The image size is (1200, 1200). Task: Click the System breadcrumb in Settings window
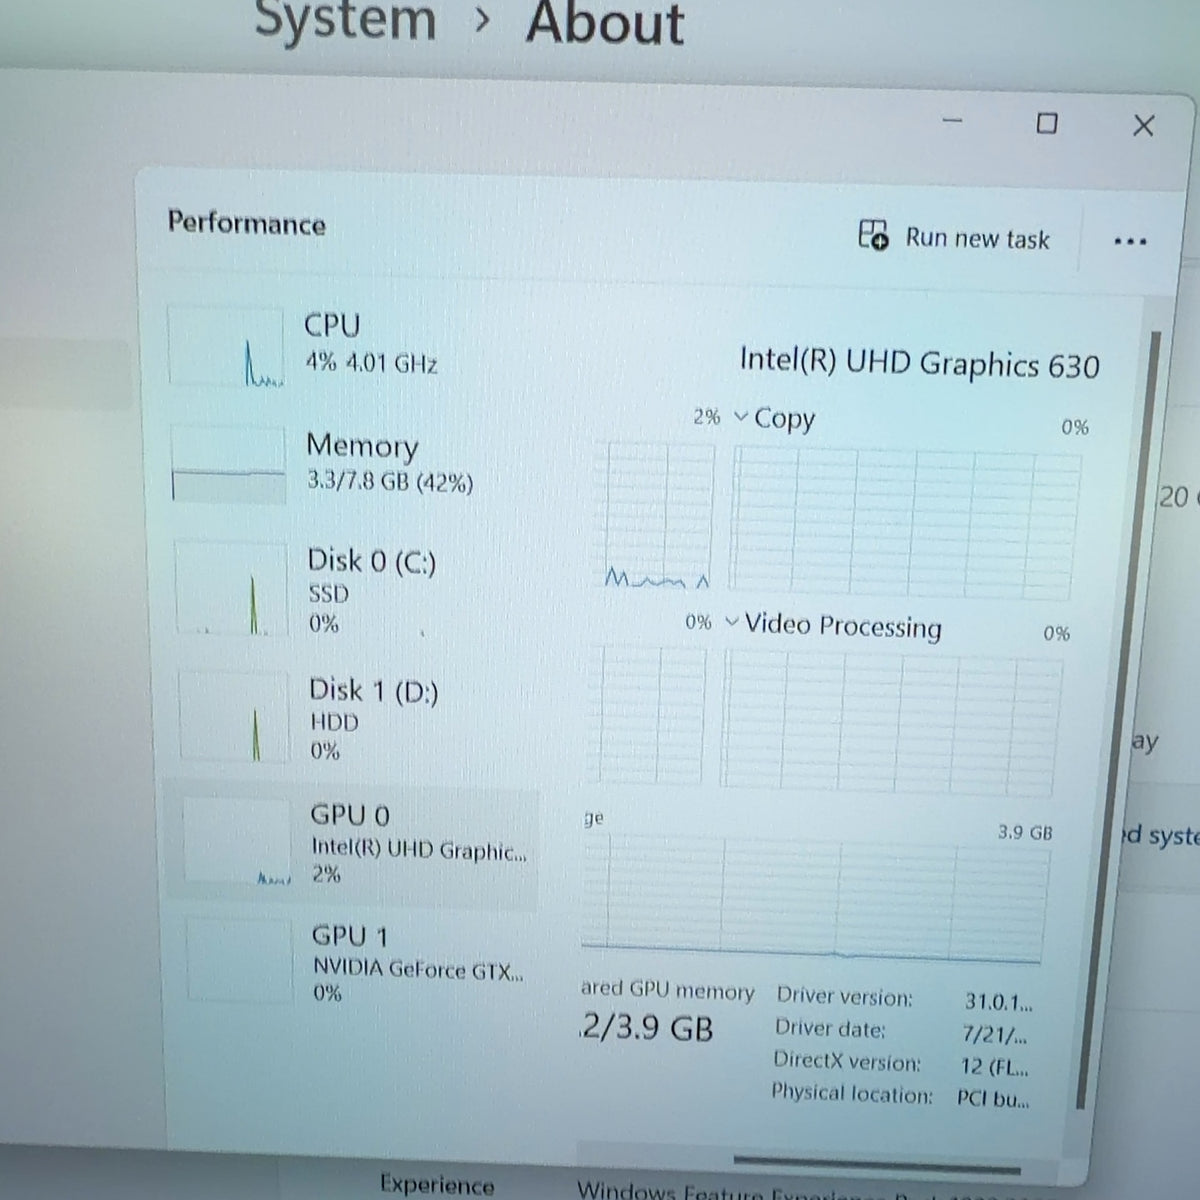pos(345,20)
